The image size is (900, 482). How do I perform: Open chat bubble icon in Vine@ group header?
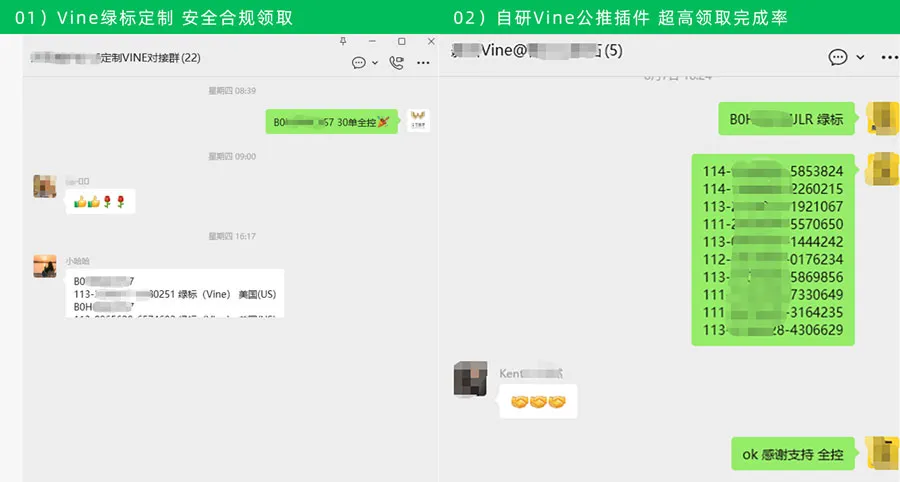tap(837, 57)
